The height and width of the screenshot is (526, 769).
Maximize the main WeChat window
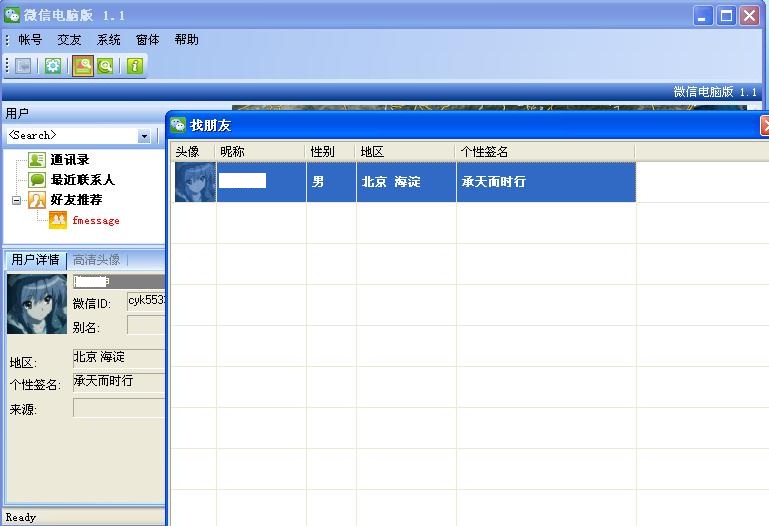(726, 16)
